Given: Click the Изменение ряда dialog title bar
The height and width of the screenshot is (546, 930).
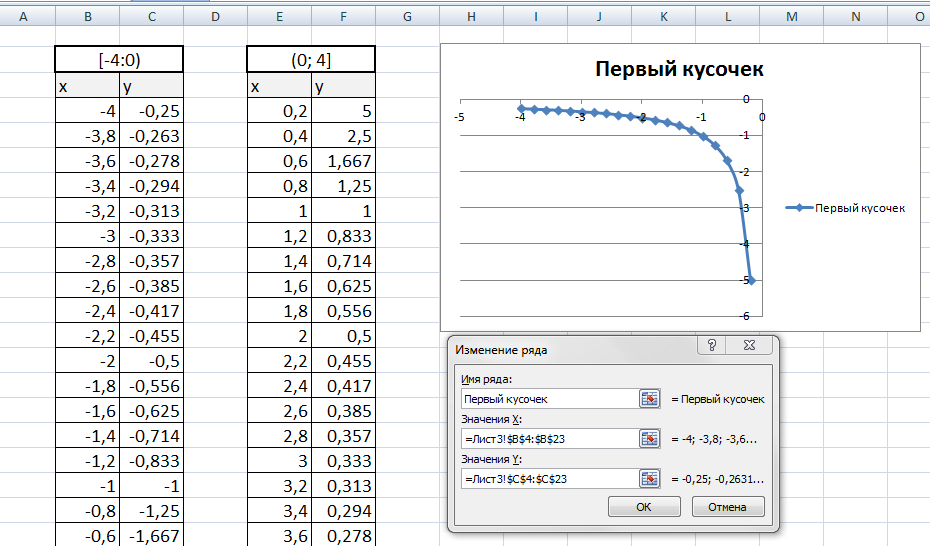Looking at the screenshot, I should 570,350.
